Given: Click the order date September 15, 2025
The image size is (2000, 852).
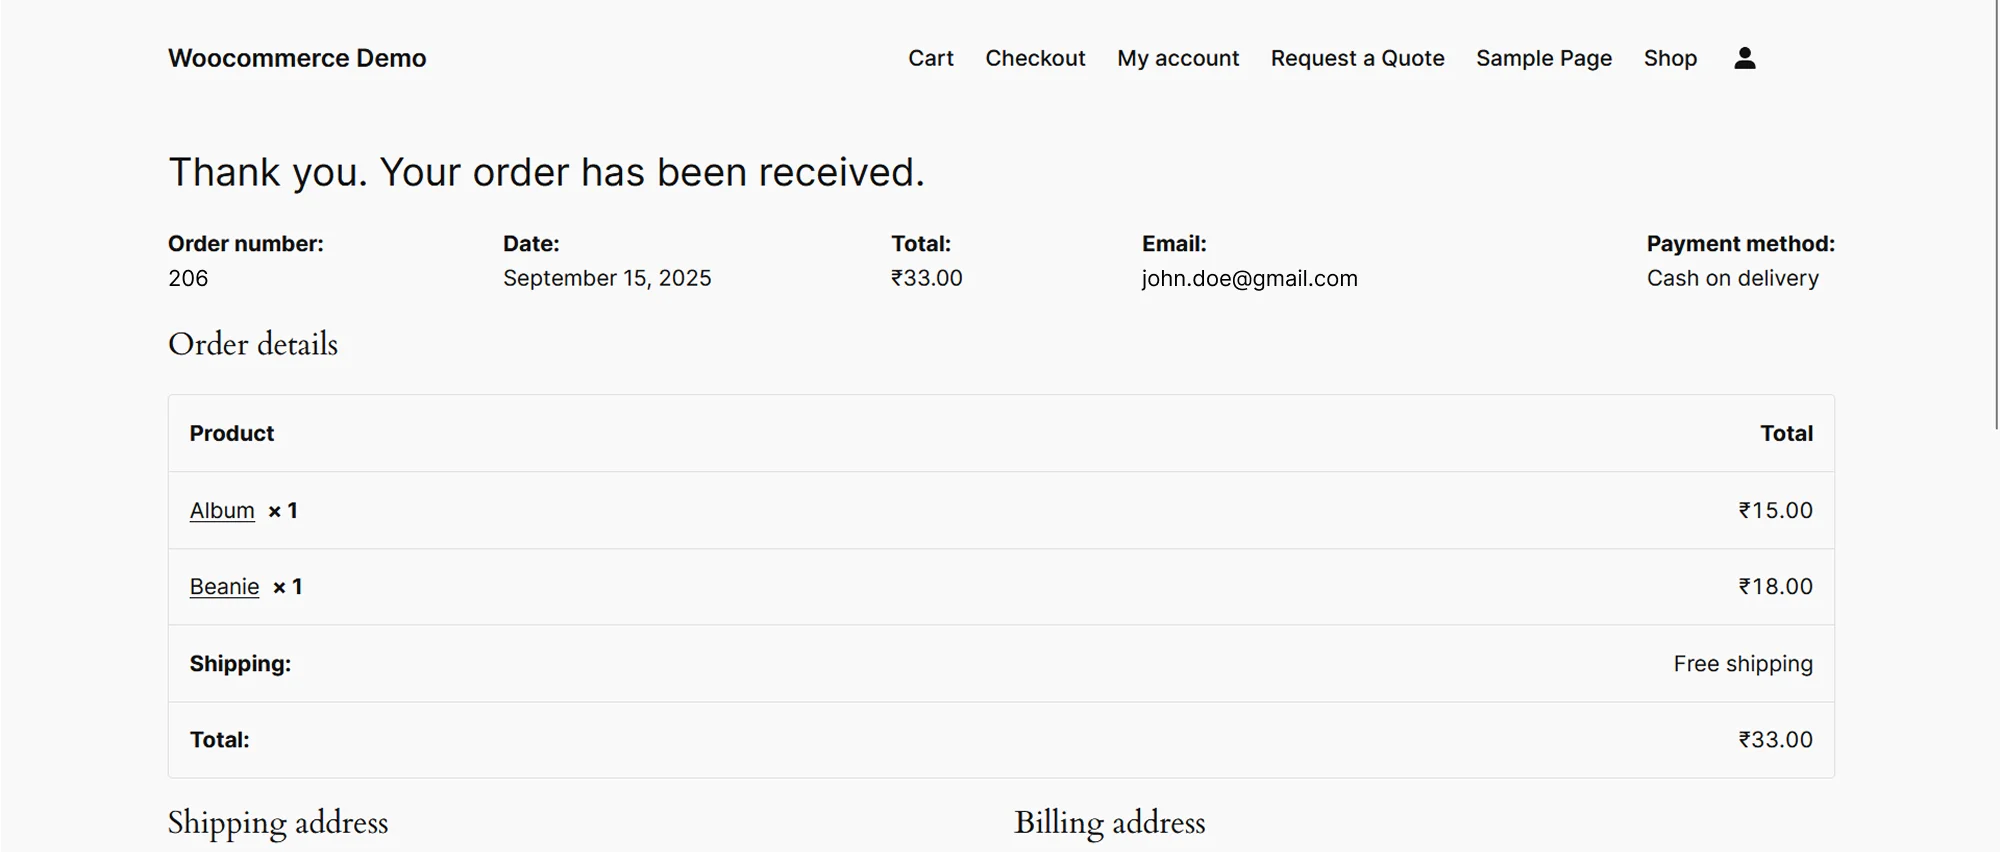Looking at the screenshot, I should [607, 278].
